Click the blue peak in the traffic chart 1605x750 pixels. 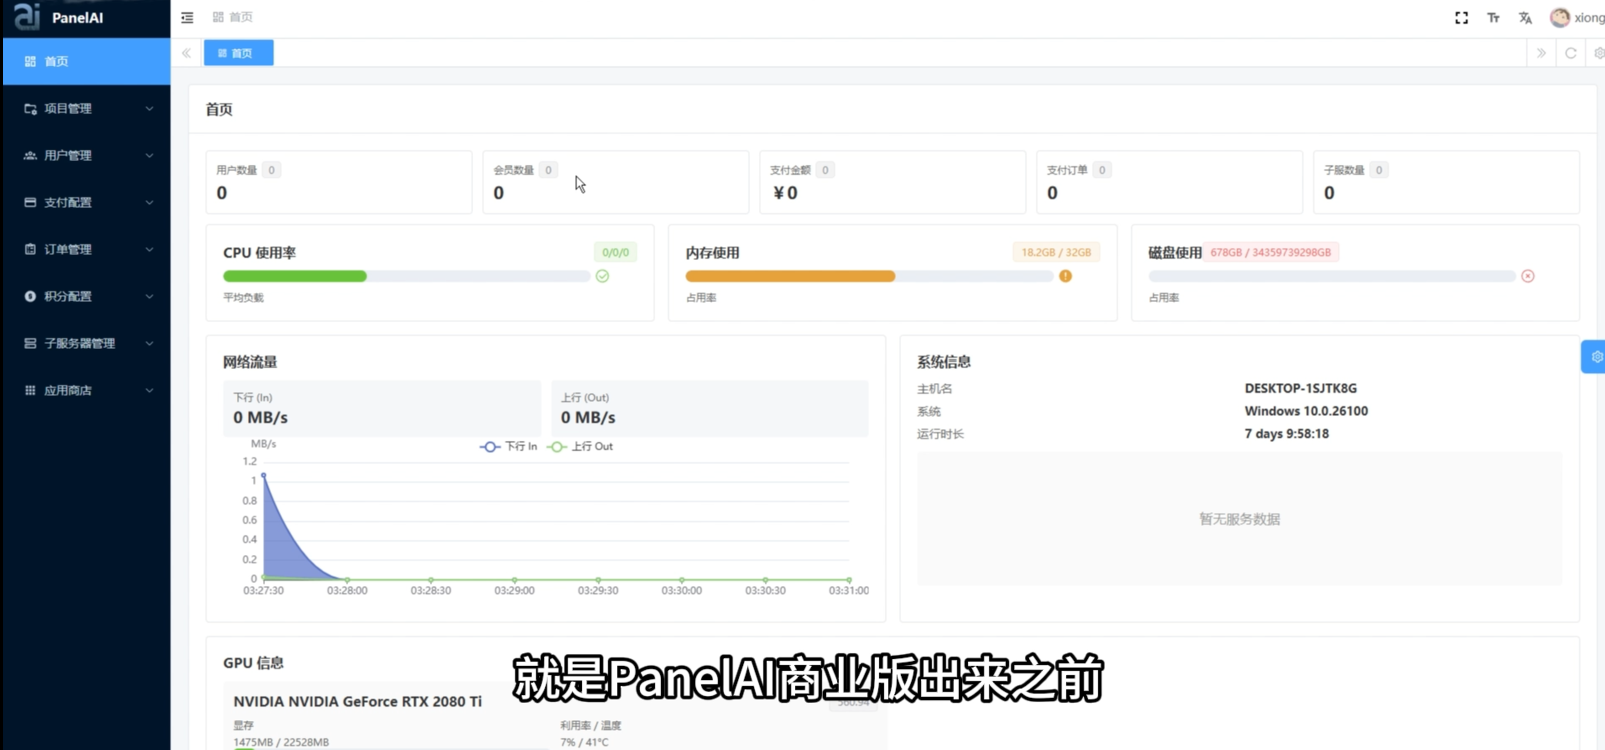coord(264,476)
